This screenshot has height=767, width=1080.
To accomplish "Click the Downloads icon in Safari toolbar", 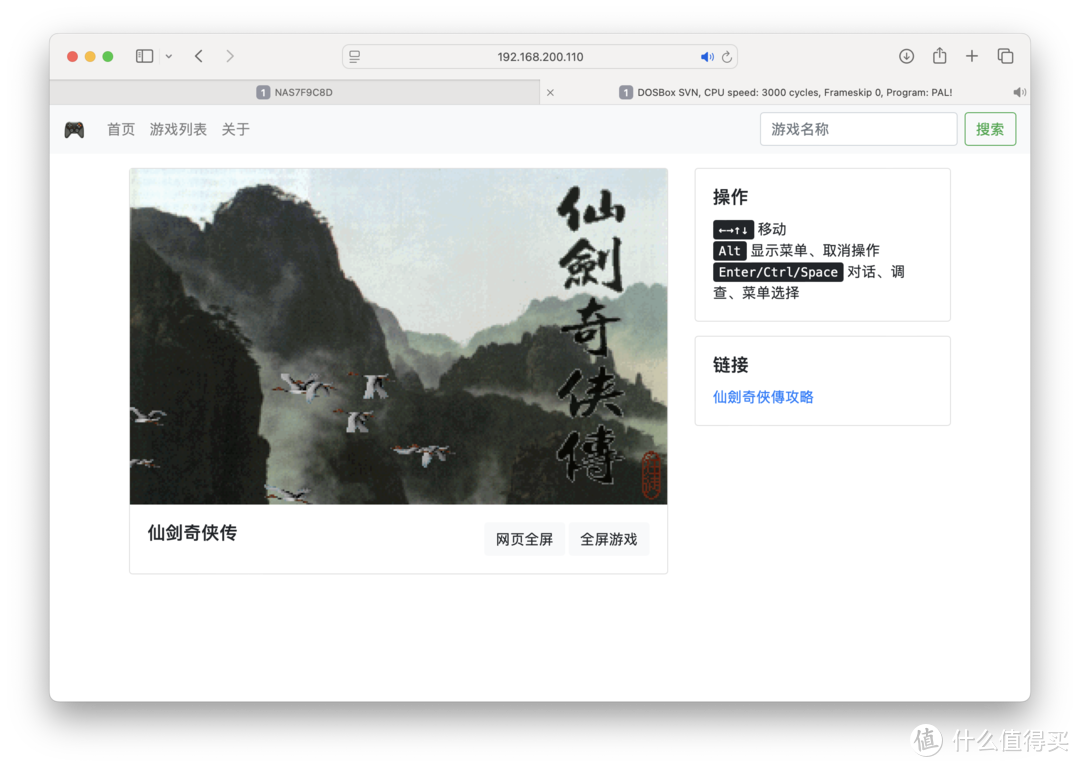I will 906,56.
